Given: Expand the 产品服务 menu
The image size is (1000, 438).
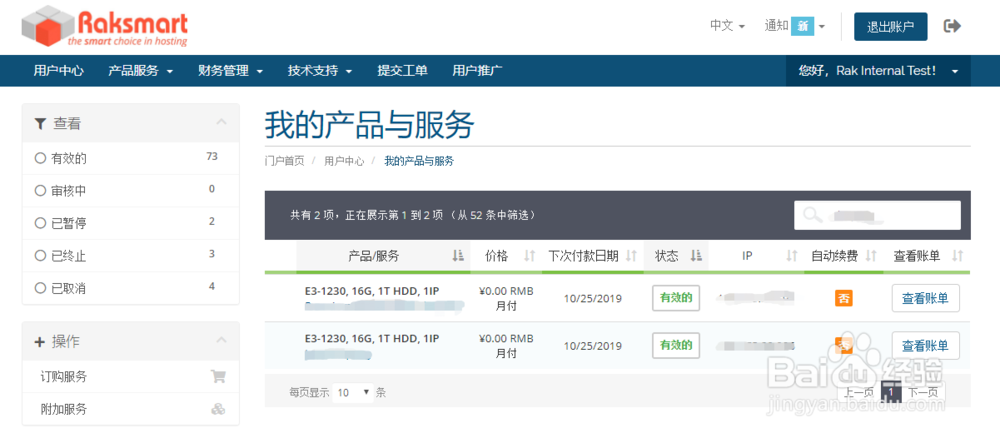Looking at the screenshot, I should click(141, 71).
